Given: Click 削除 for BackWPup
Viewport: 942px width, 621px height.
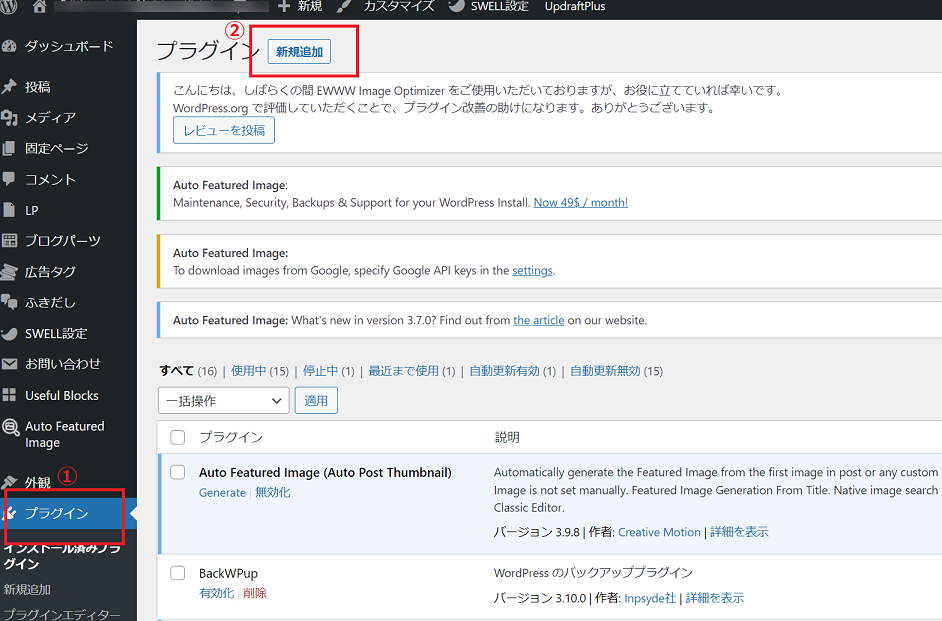Looking at the screenshot, I should (x=255, y=593).
